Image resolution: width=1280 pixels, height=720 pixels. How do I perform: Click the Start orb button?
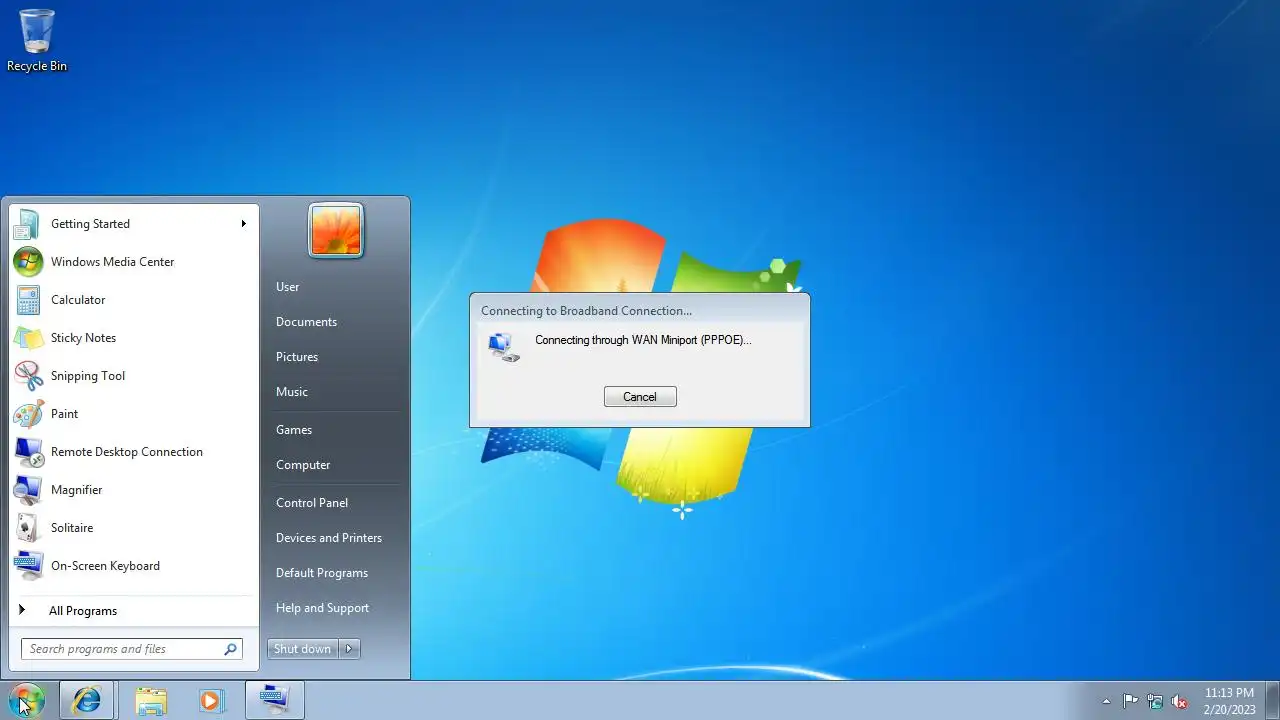click(x=25, y=700)
